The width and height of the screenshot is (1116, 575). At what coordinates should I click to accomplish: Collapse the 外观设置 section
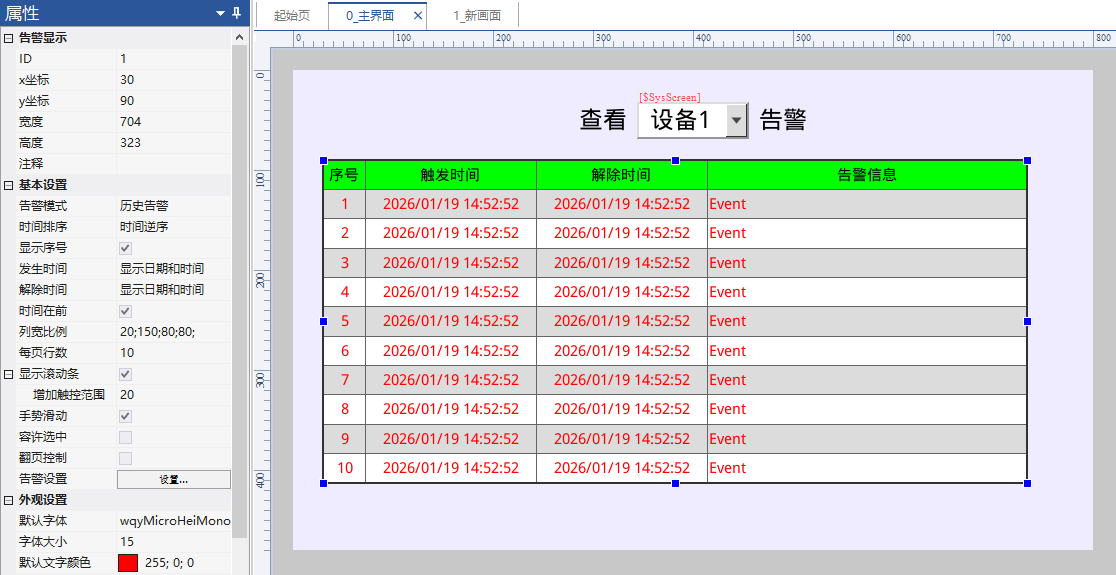tap(8, 500)
